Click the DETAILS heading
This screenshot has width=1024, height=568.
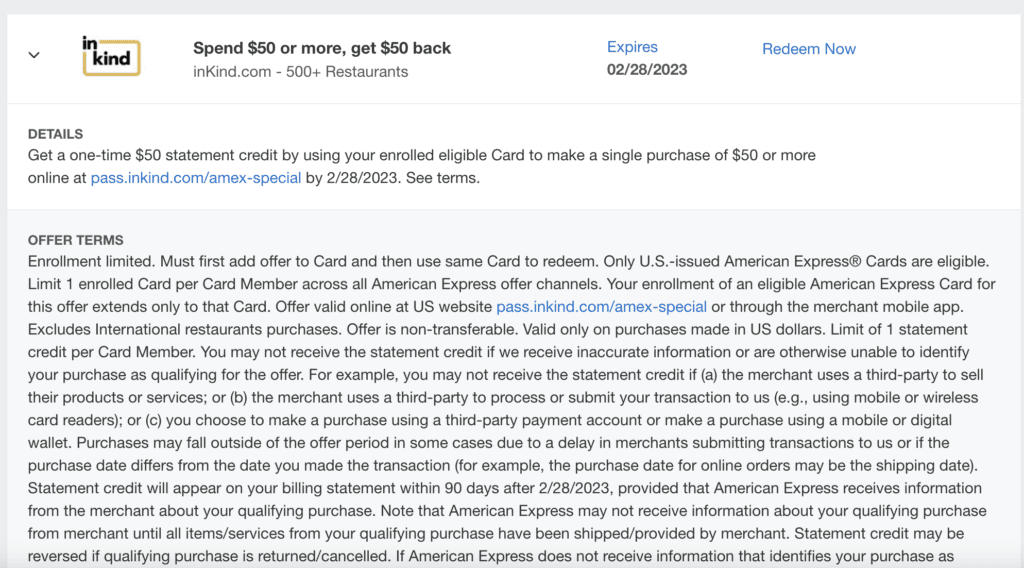point(55,134)
